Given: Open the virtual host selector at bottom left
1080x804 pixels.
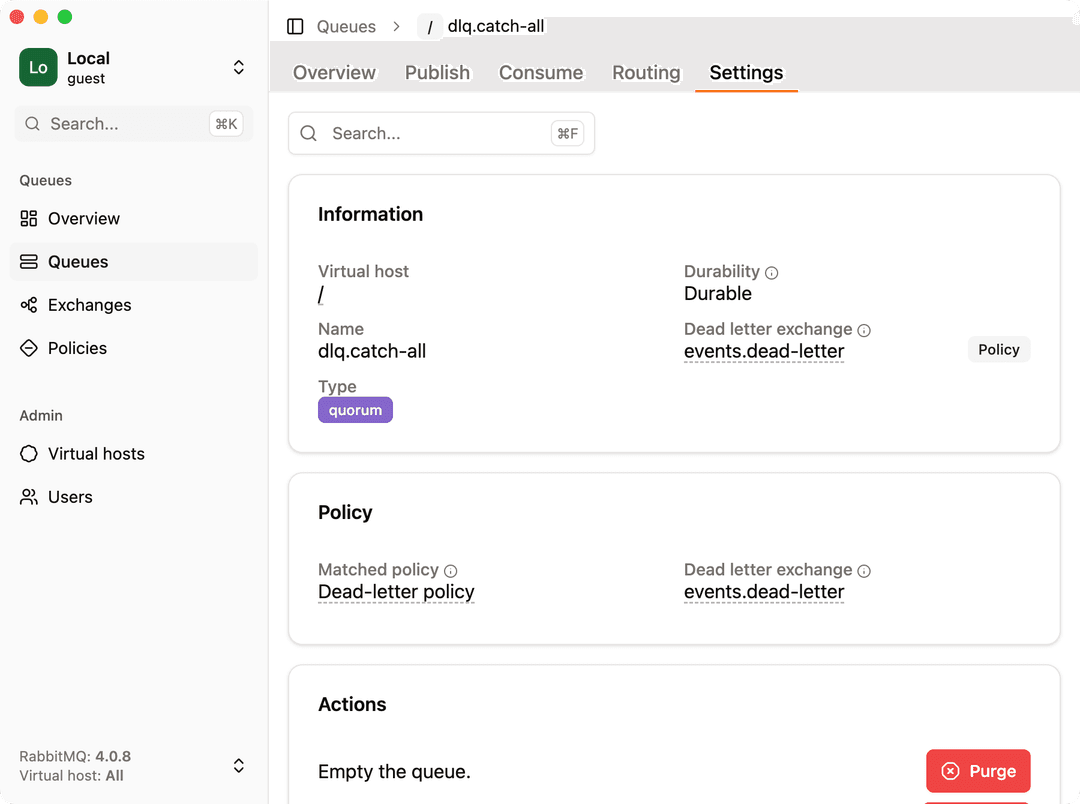Looking at the screenshot, I should coord(238,765).
